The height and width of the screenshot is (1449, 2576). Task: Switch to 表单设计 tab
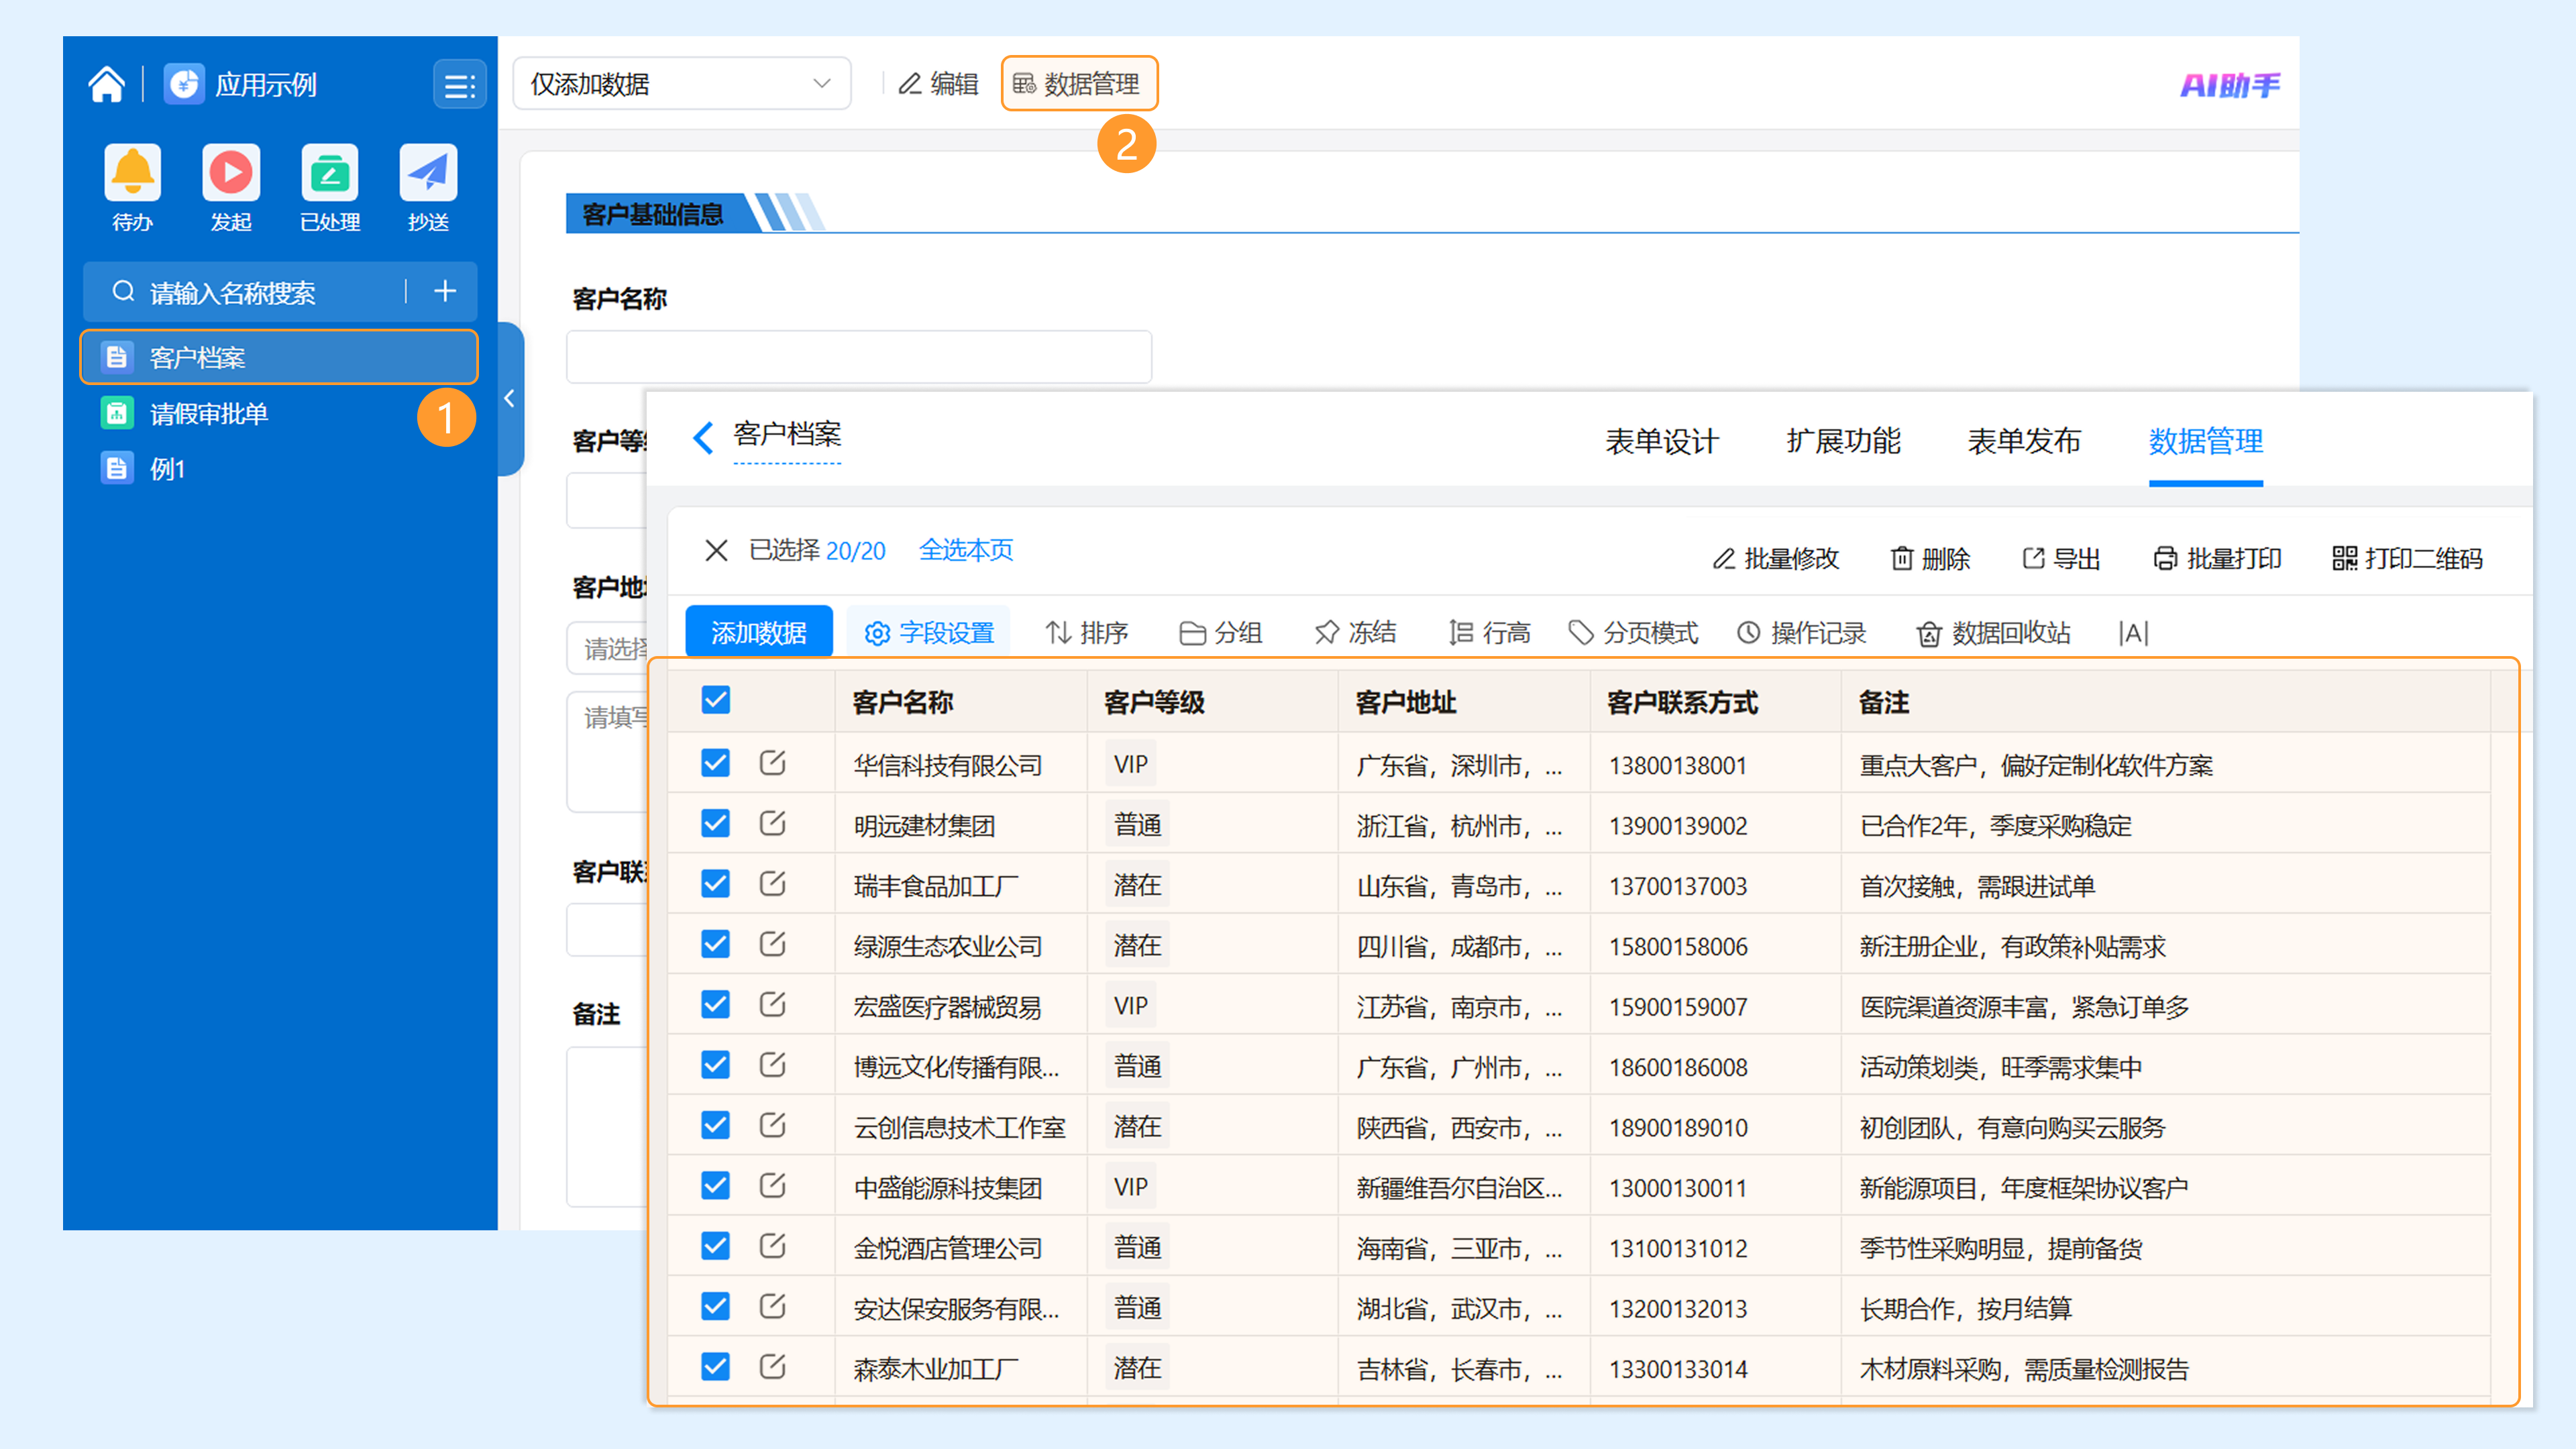coord(1661,441)
